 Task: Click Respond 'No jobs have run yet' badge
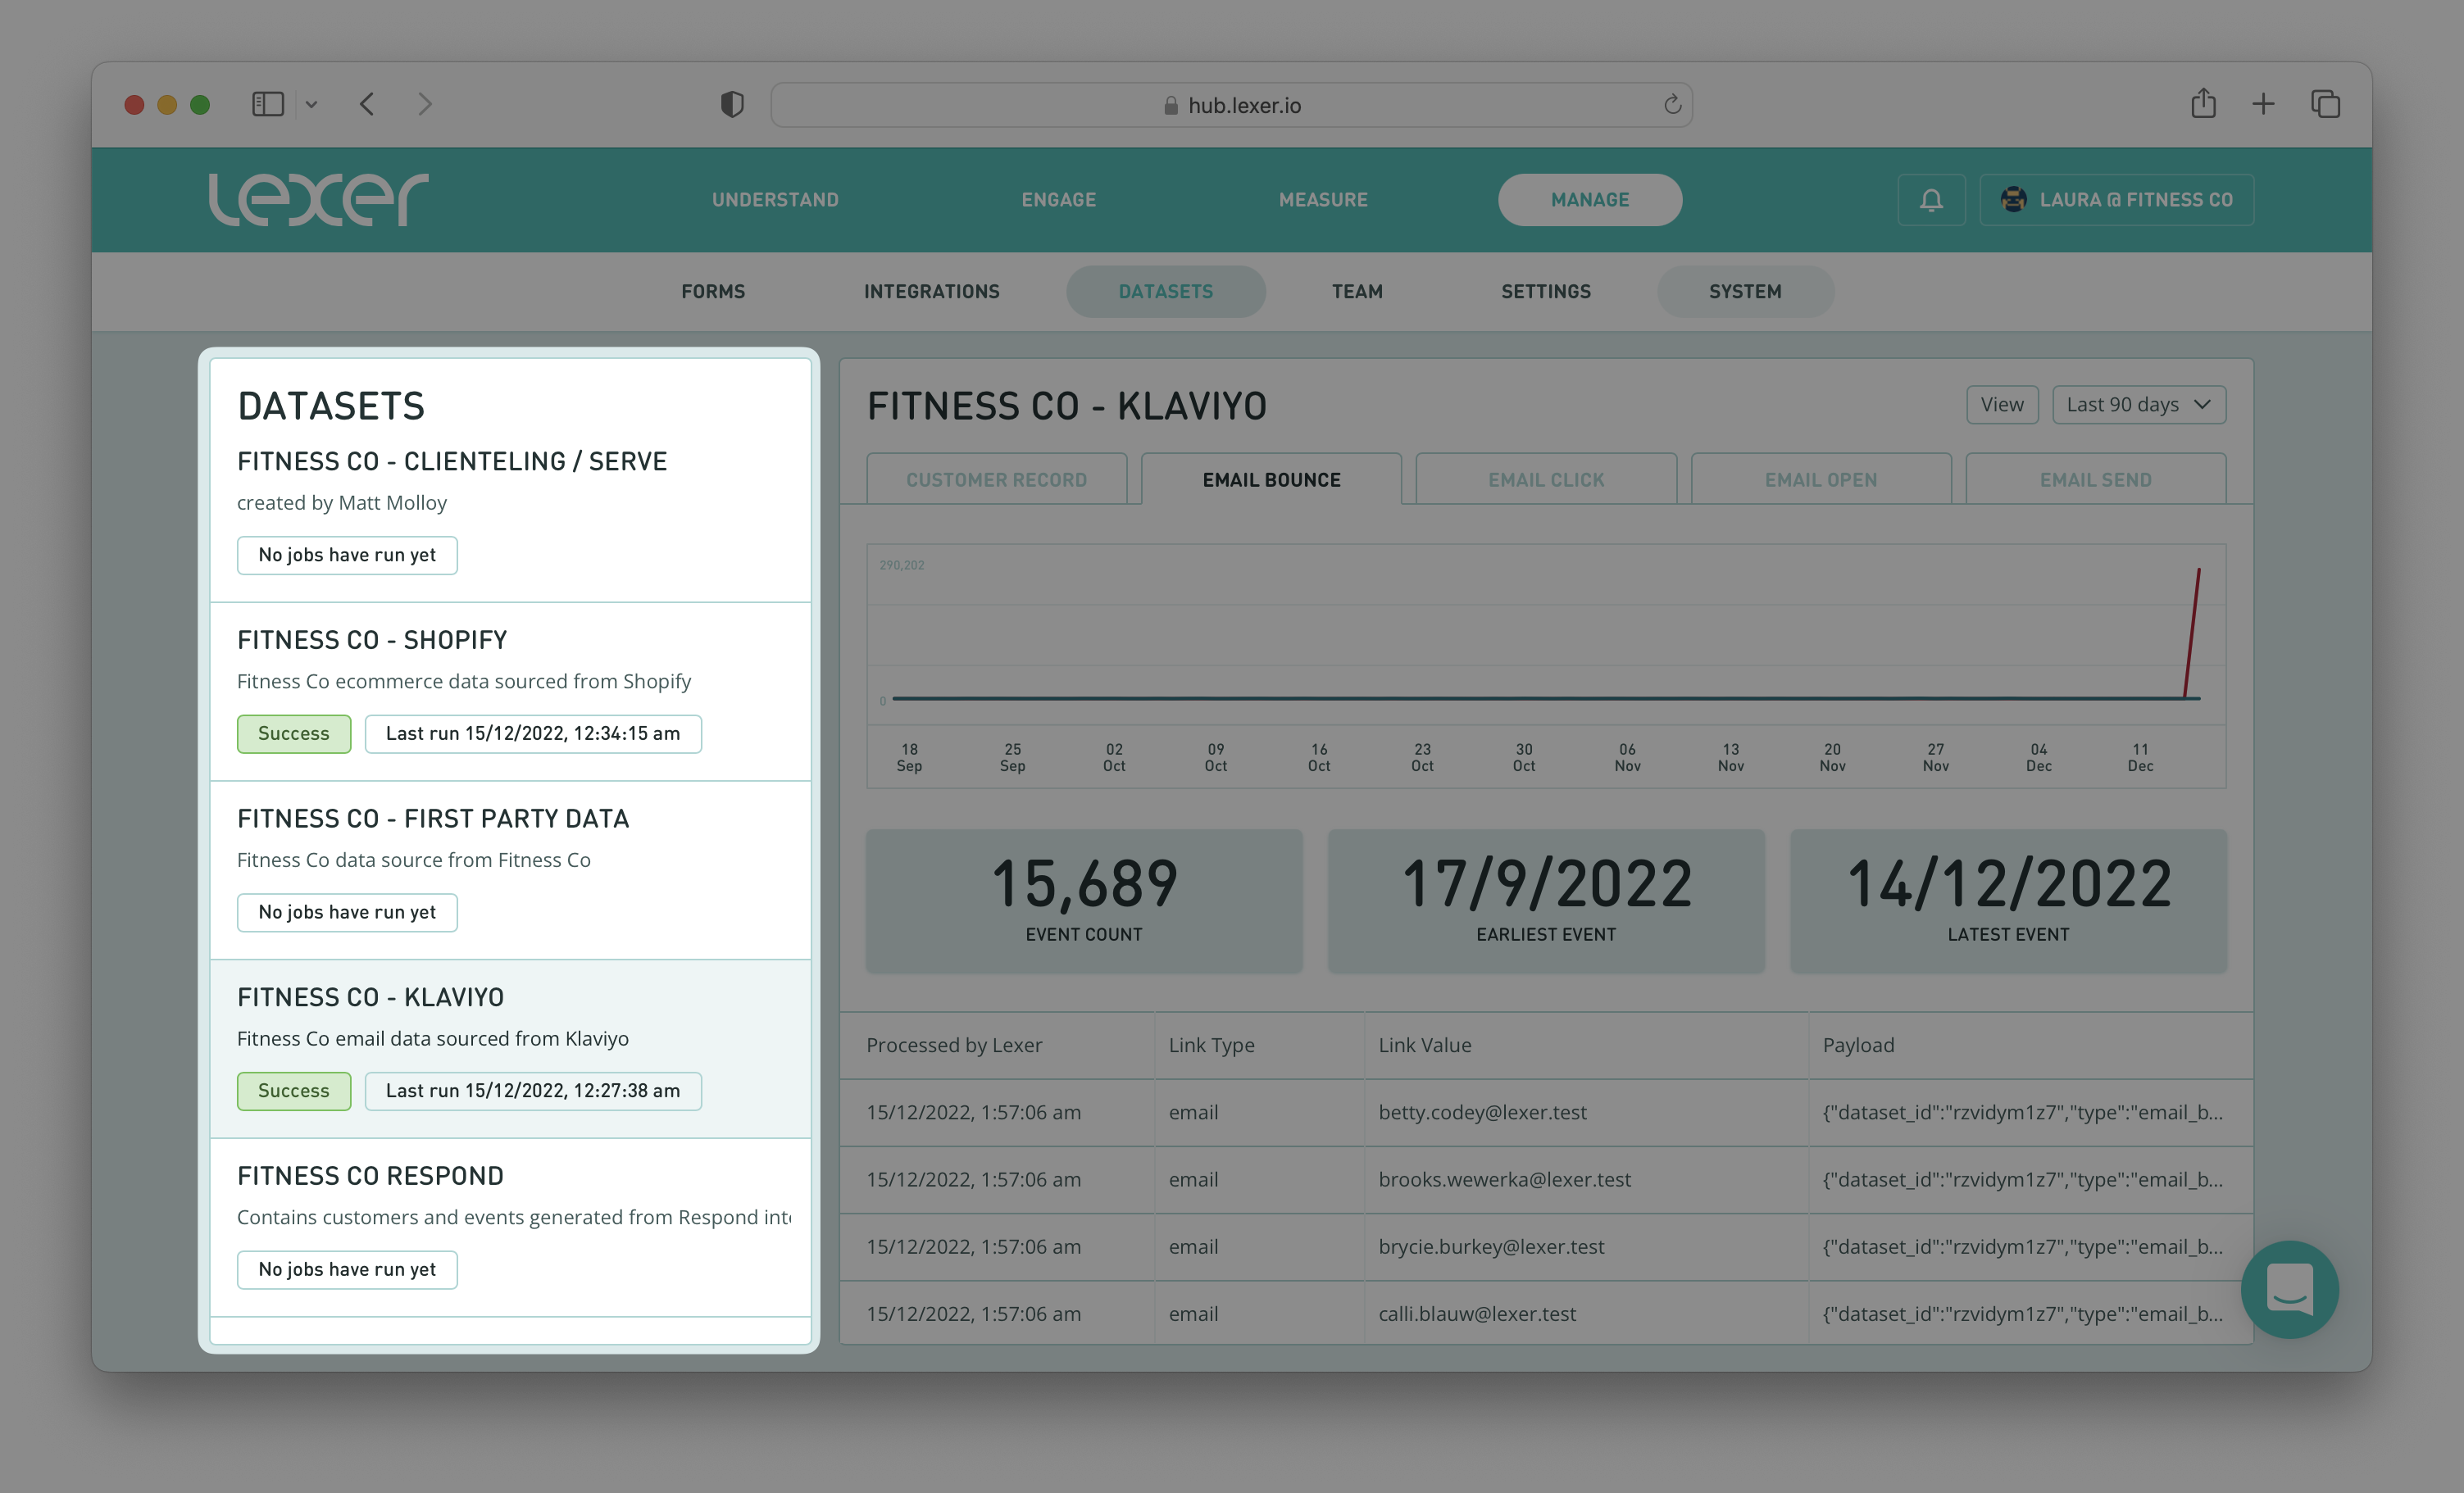click(x=347, y=1270)
